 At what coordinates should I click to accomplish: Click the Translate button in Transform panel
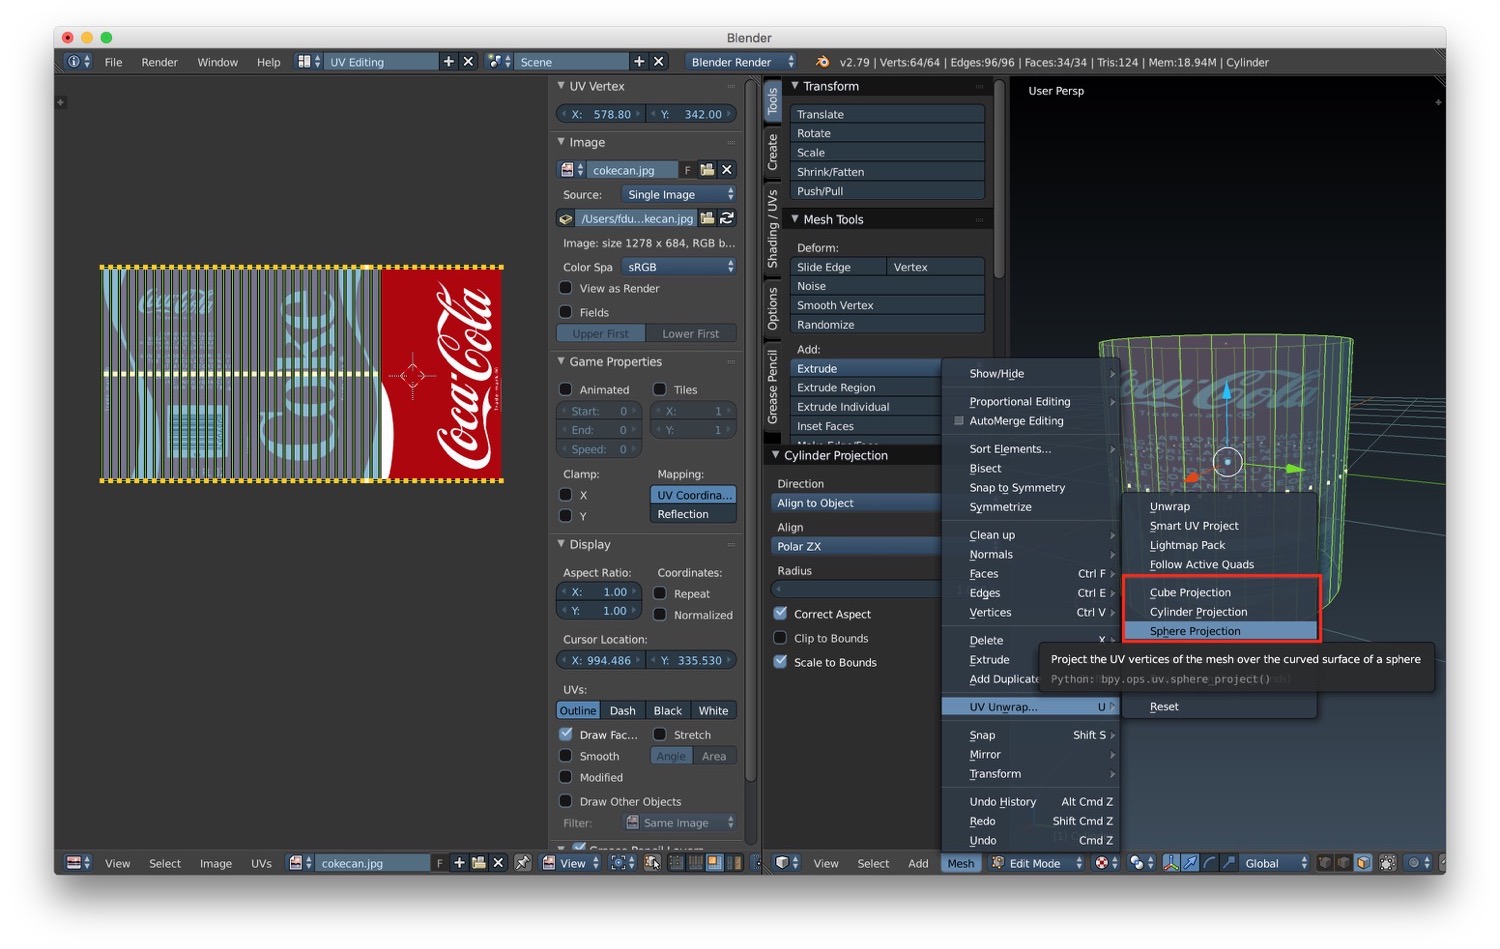tap(887, 114)
